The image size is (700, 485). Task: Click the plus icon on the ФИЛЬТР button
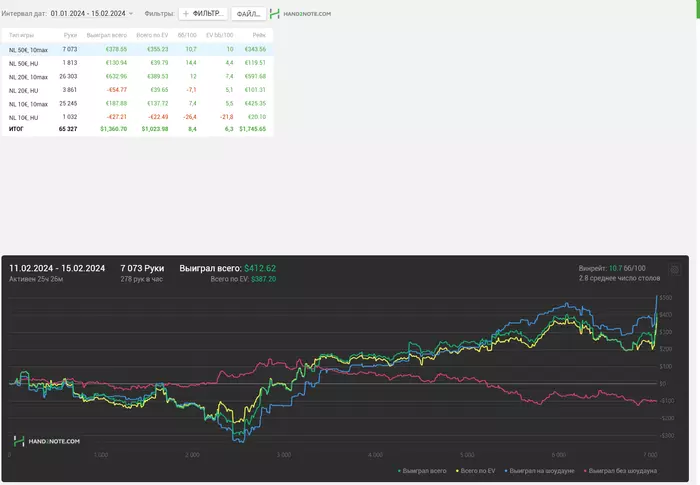click(x=186, y=14)
